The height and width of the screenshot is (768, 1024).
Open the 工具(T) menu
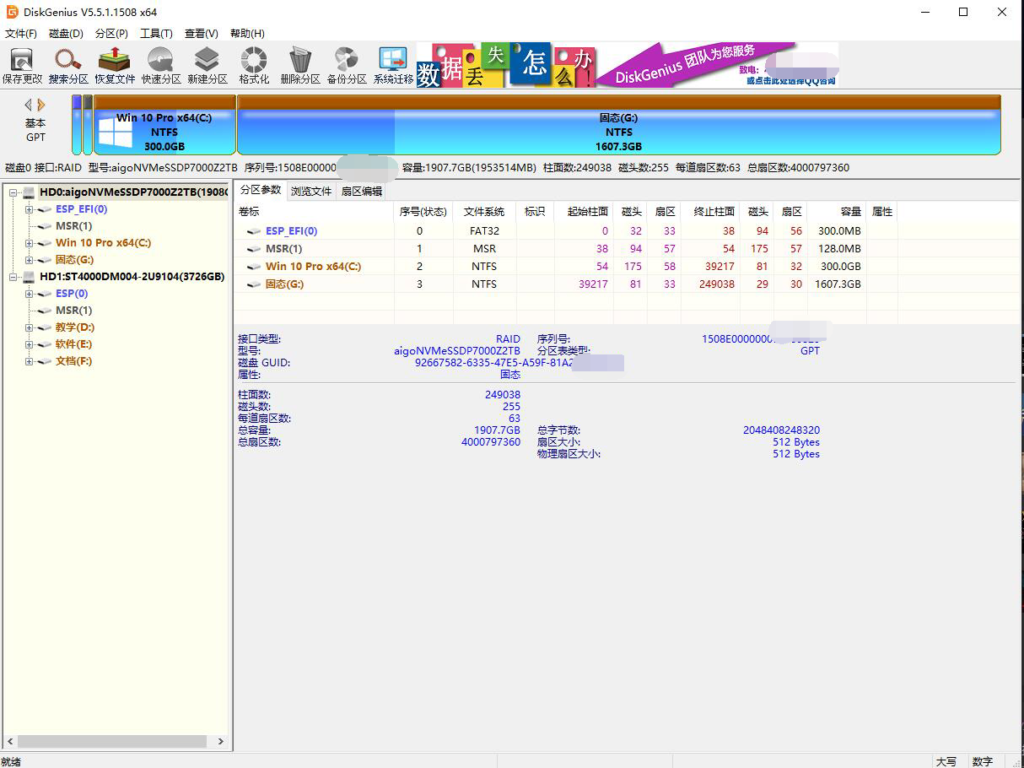(x=156, y=33)
